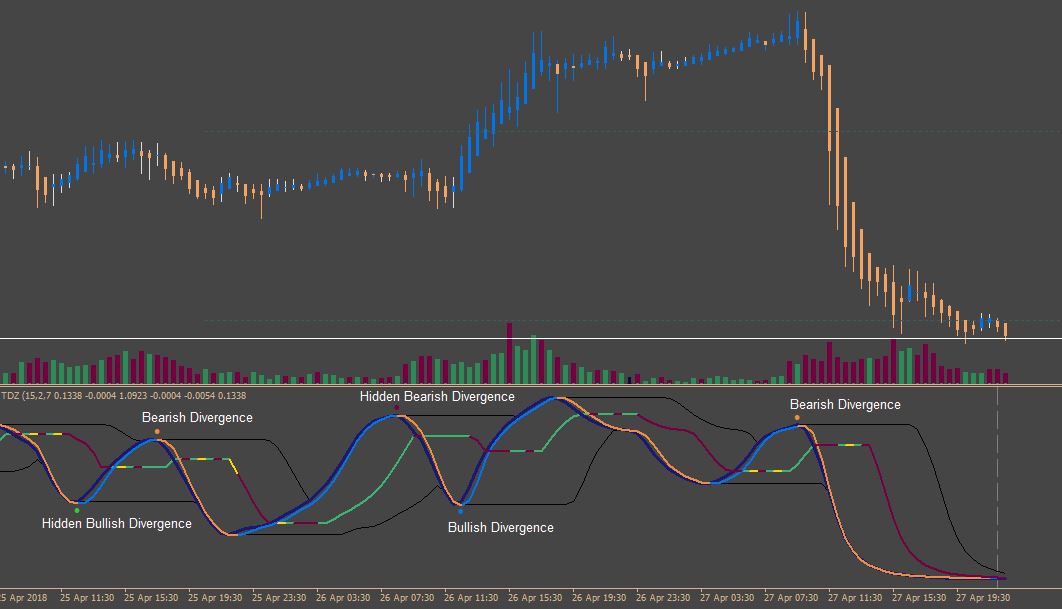Click the '27 Apr 19:30' time axis label
1062x609 pixels.
point(983,597)
